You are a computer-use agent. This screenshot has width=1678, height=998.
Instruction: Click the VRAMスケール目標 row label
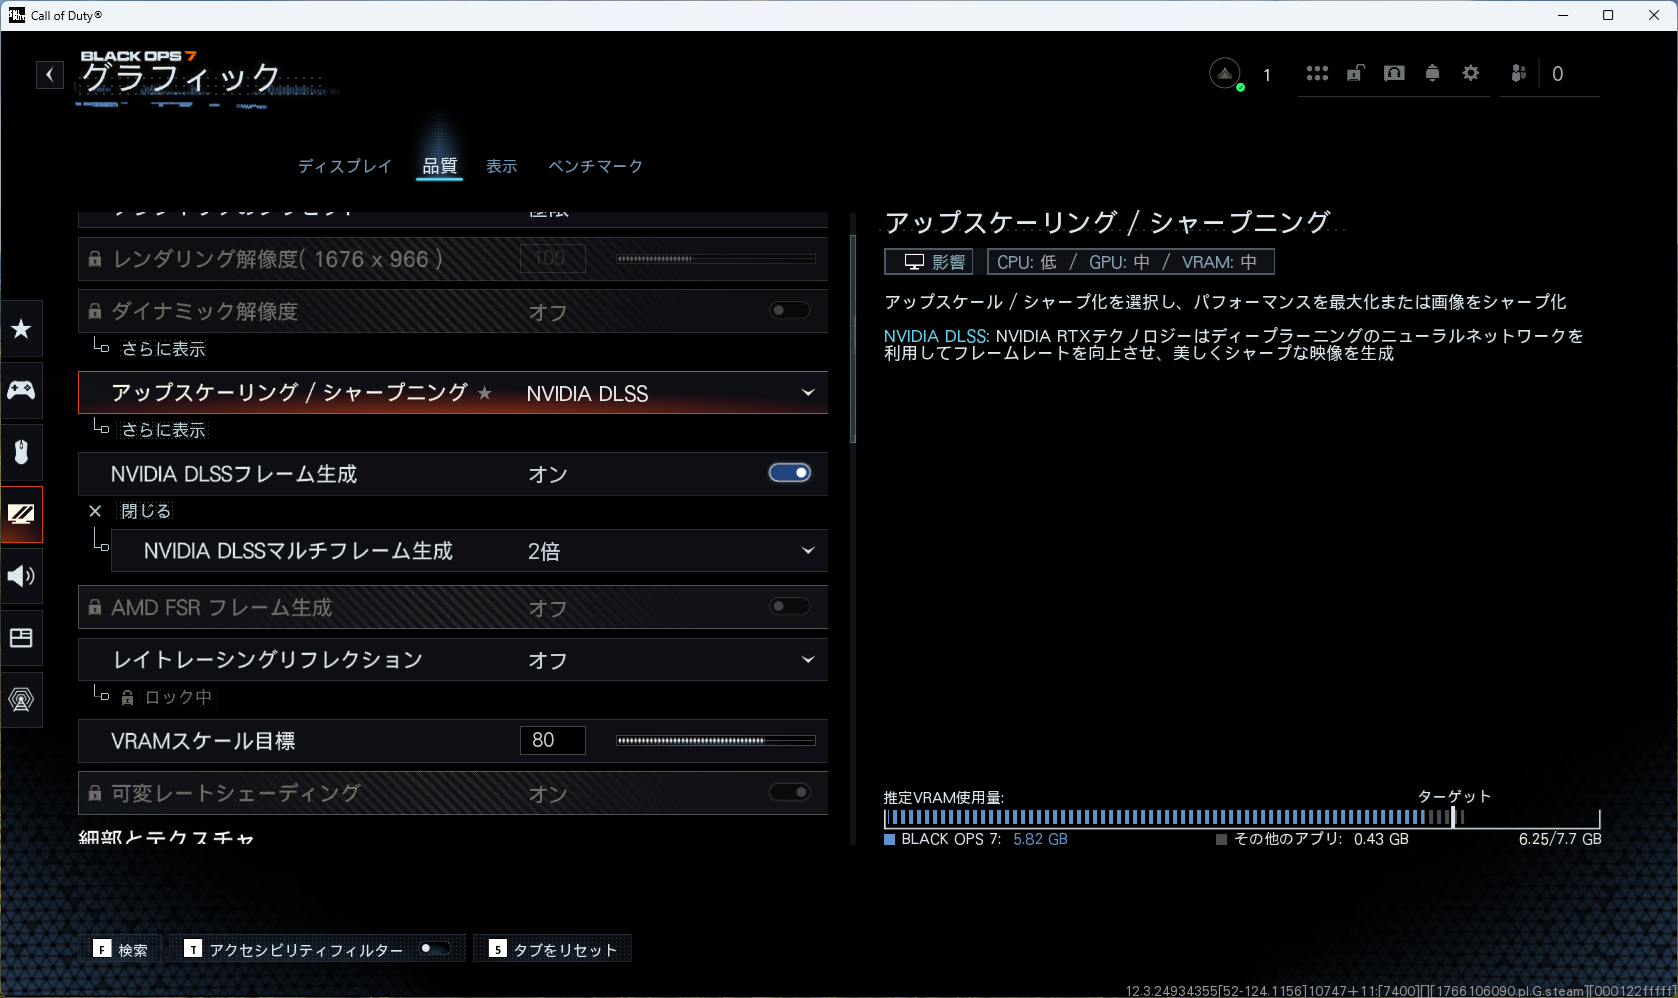[x=203, y=741]
